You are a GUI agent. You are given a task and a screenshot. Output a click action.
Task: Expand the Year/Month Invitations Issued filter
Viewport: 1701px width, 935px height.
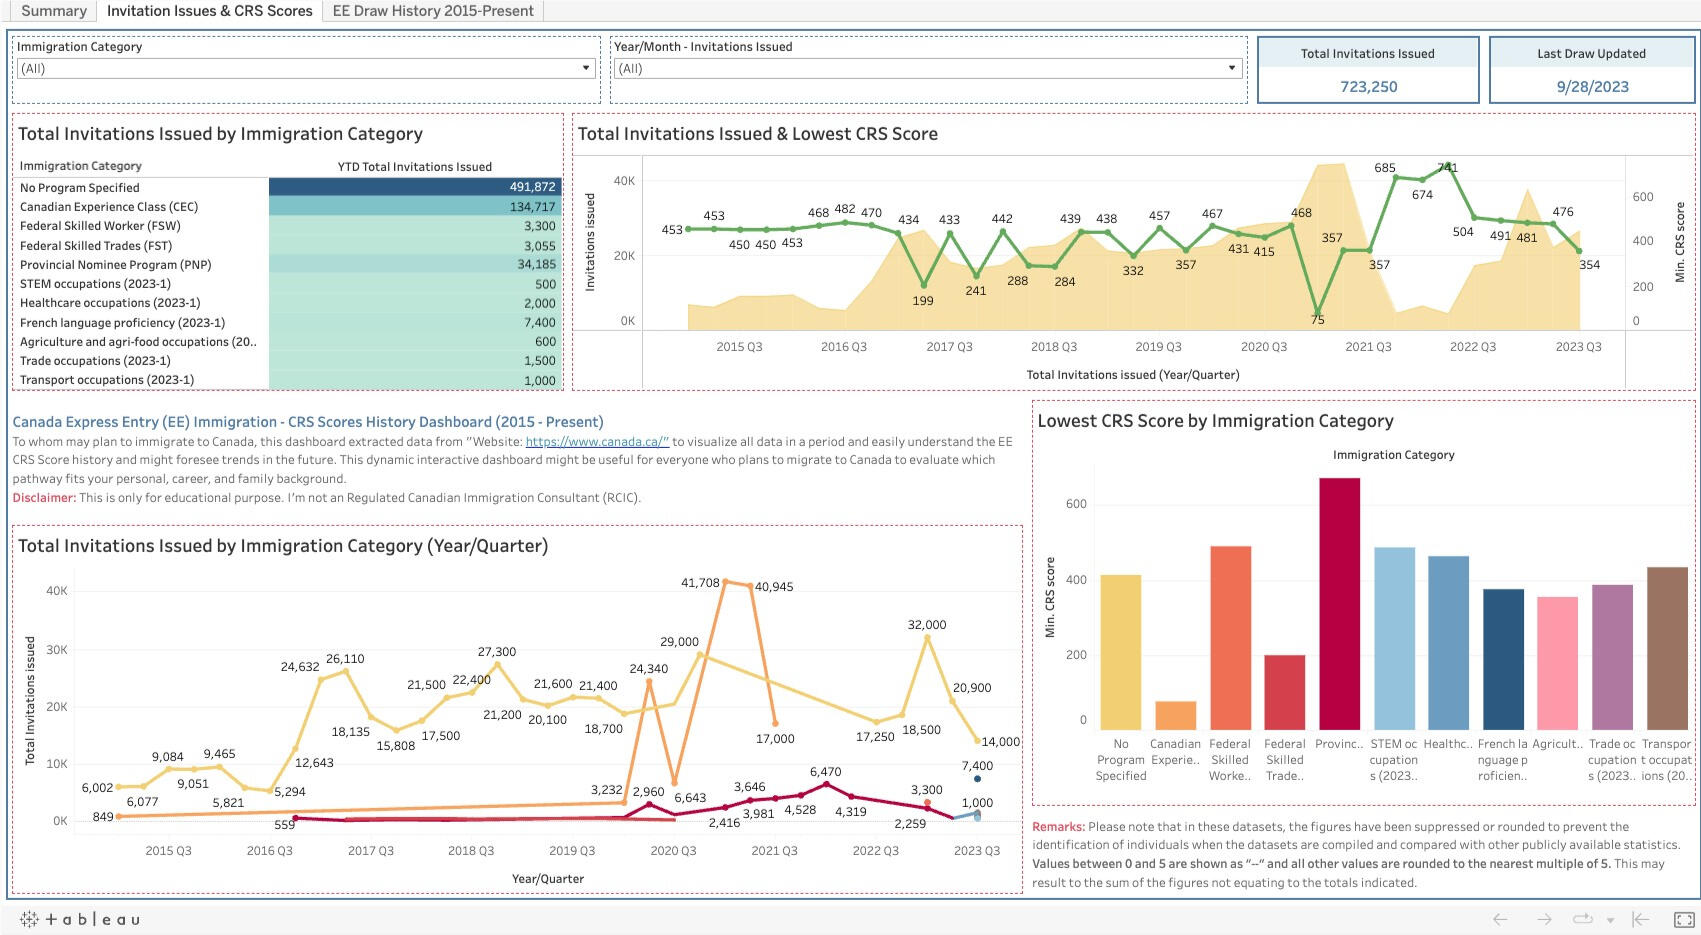click(x=1231, y=68)
